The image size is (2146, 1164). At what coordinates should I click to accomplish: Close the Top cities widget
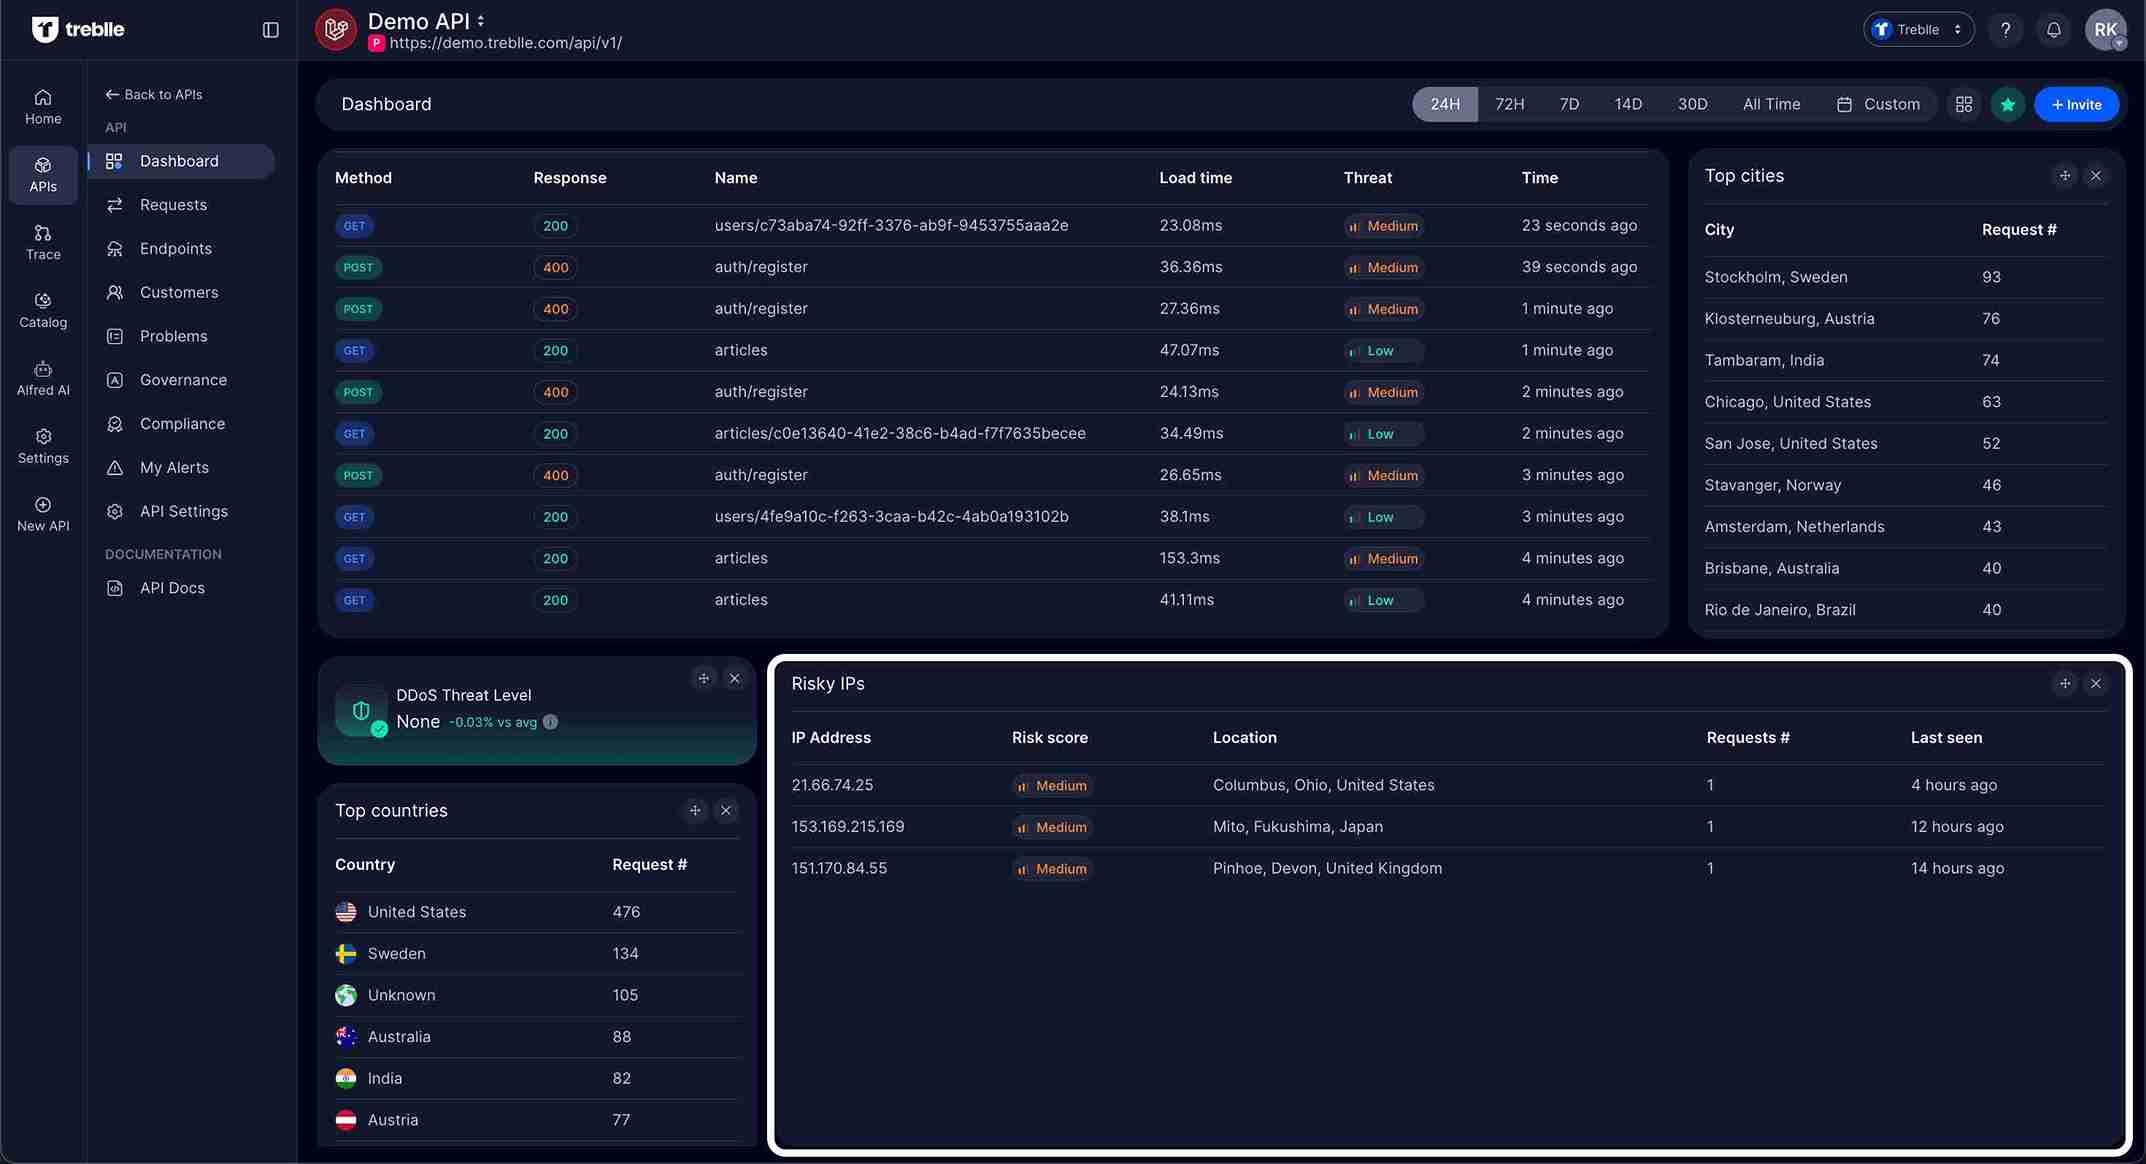point(2096,176)
